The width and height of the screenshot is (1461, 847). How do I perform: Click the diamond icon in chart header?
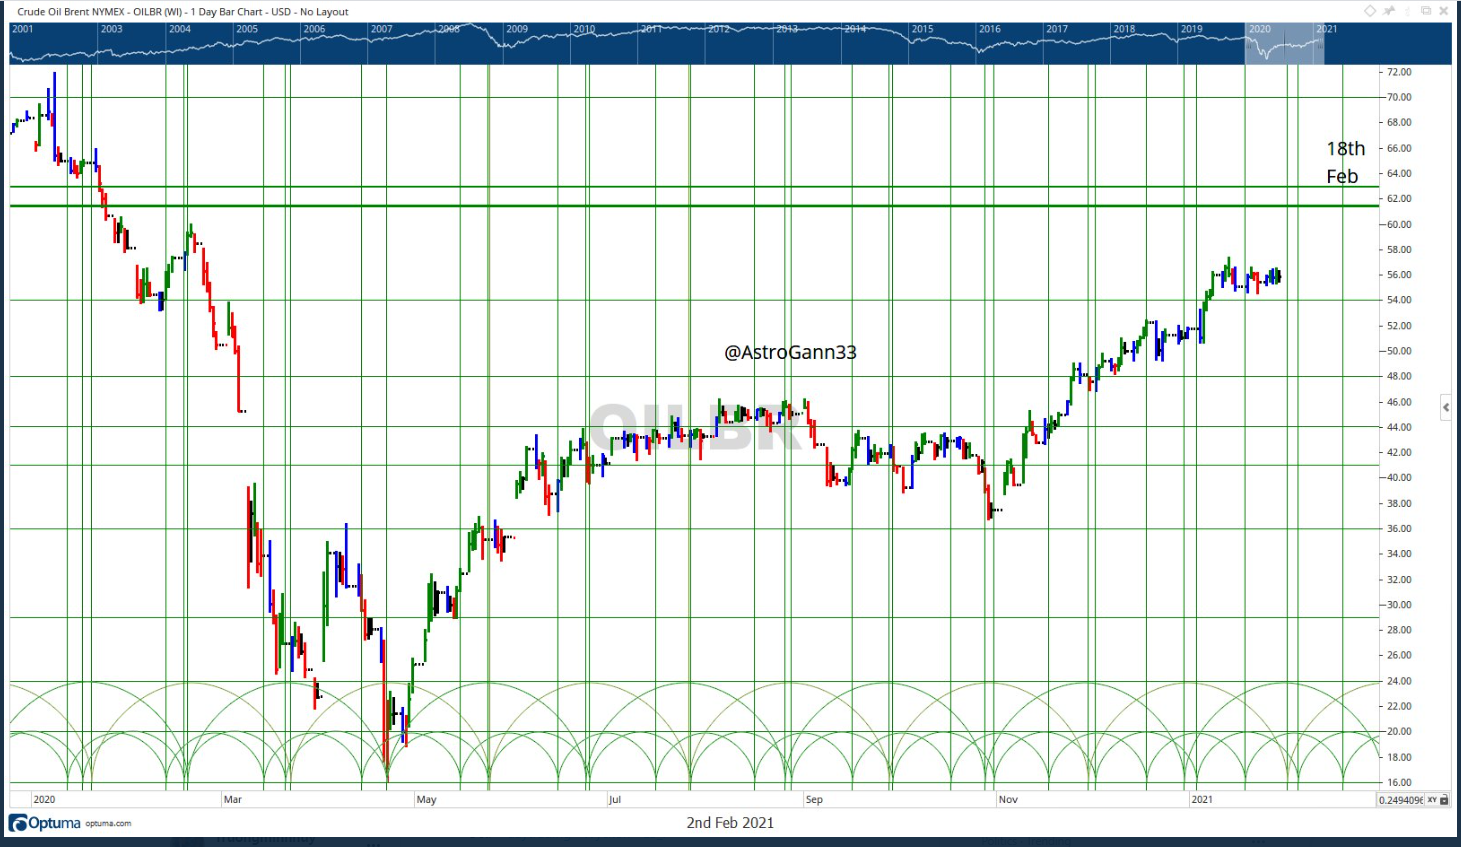pyautogui.click(x=1370, y=11)
